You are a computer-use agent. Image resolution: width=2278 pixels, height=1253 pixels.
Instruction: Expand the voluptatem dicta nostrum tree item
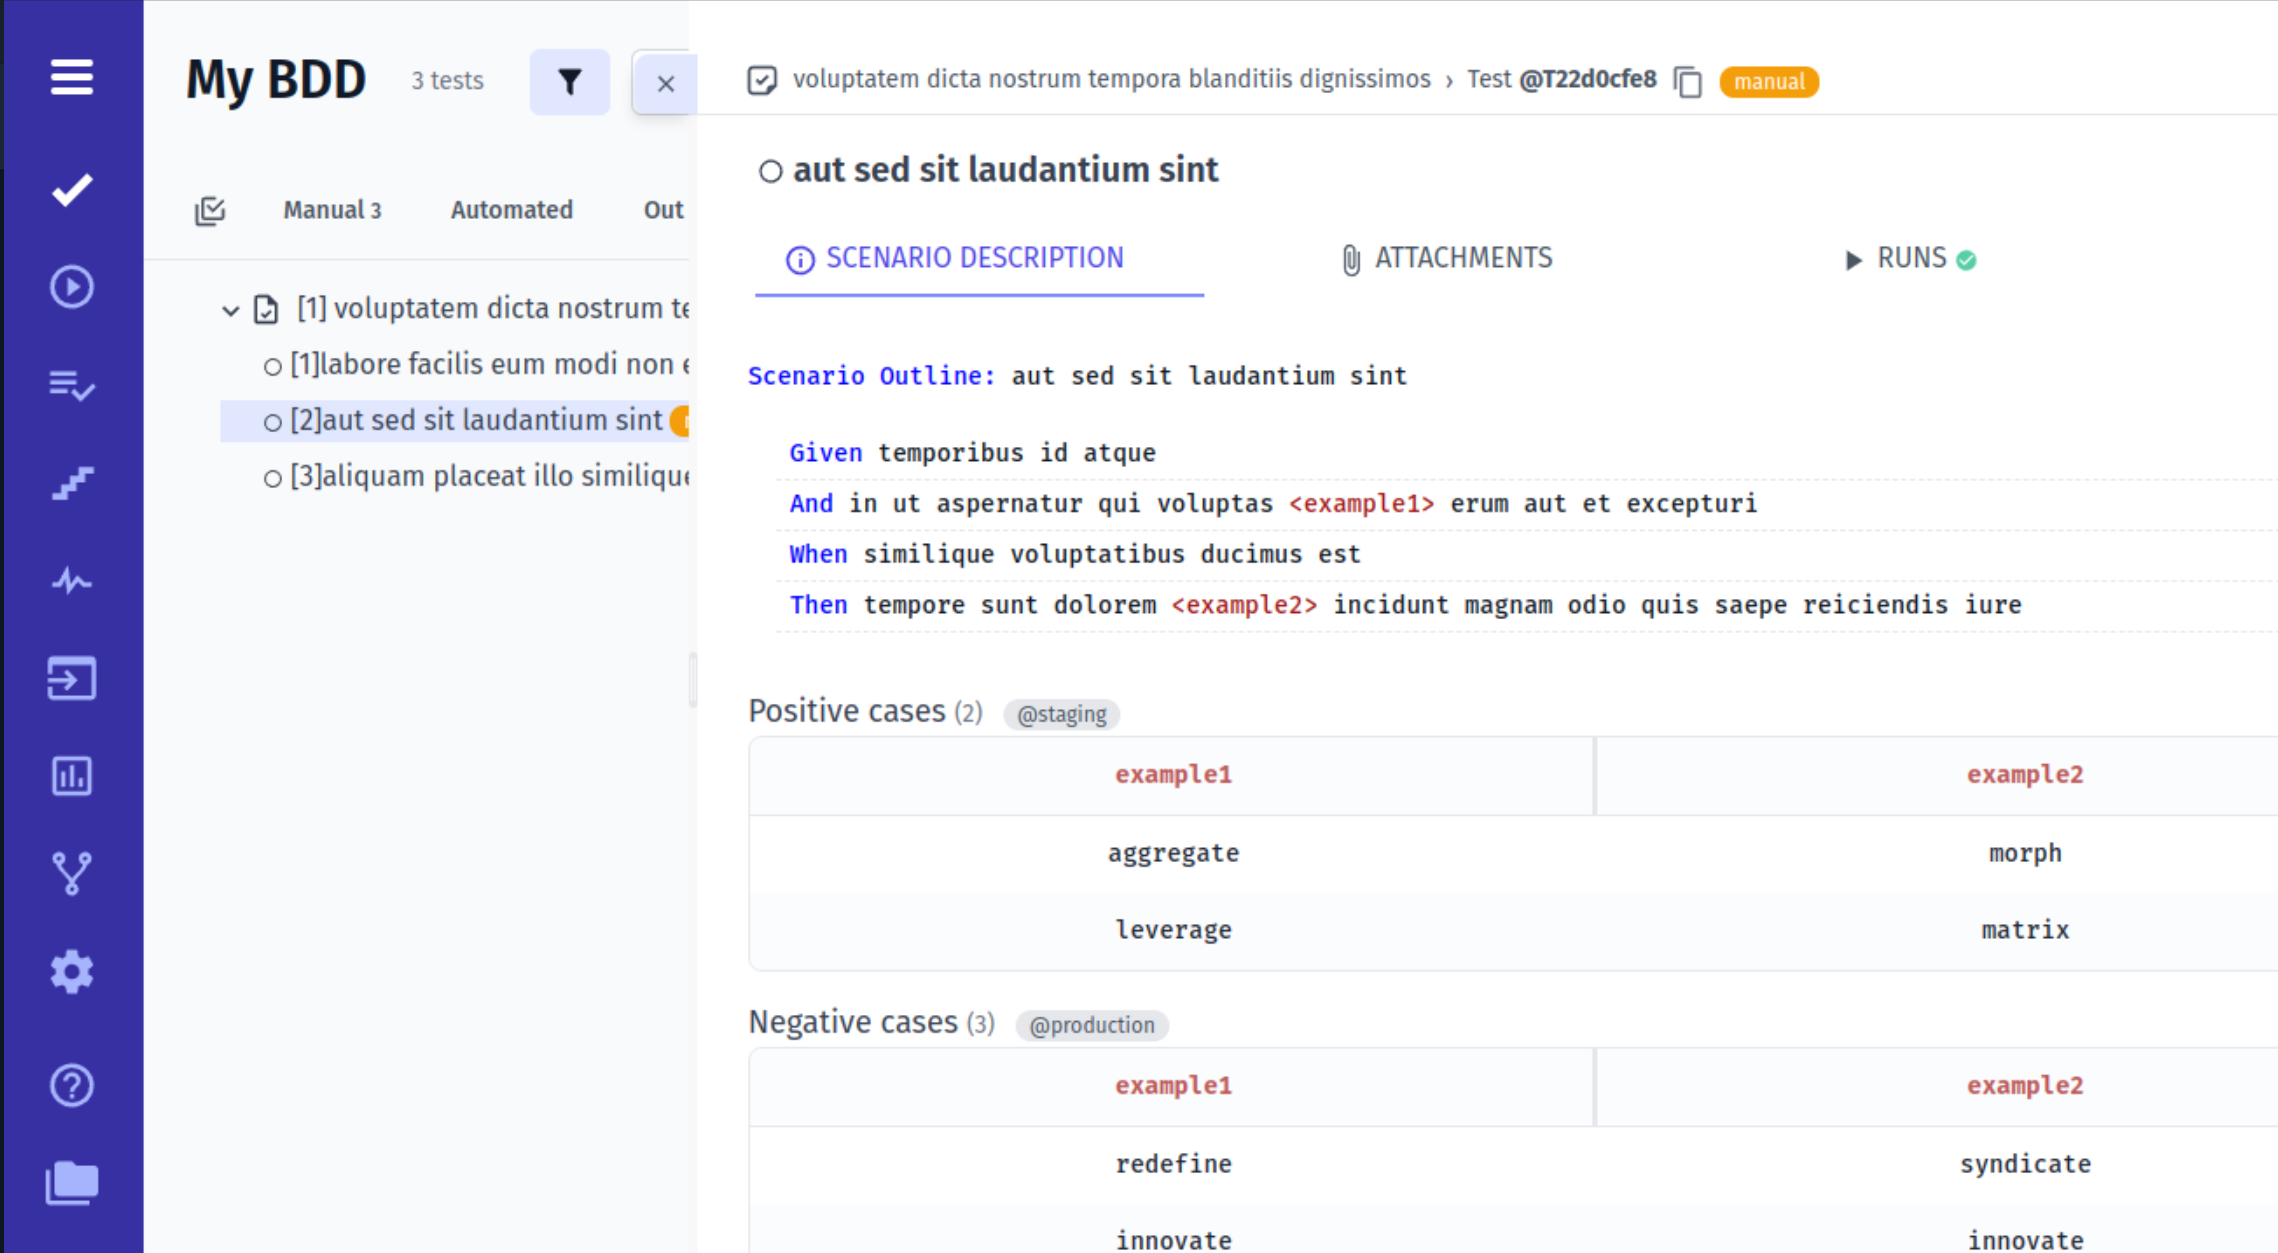(230, 307)
